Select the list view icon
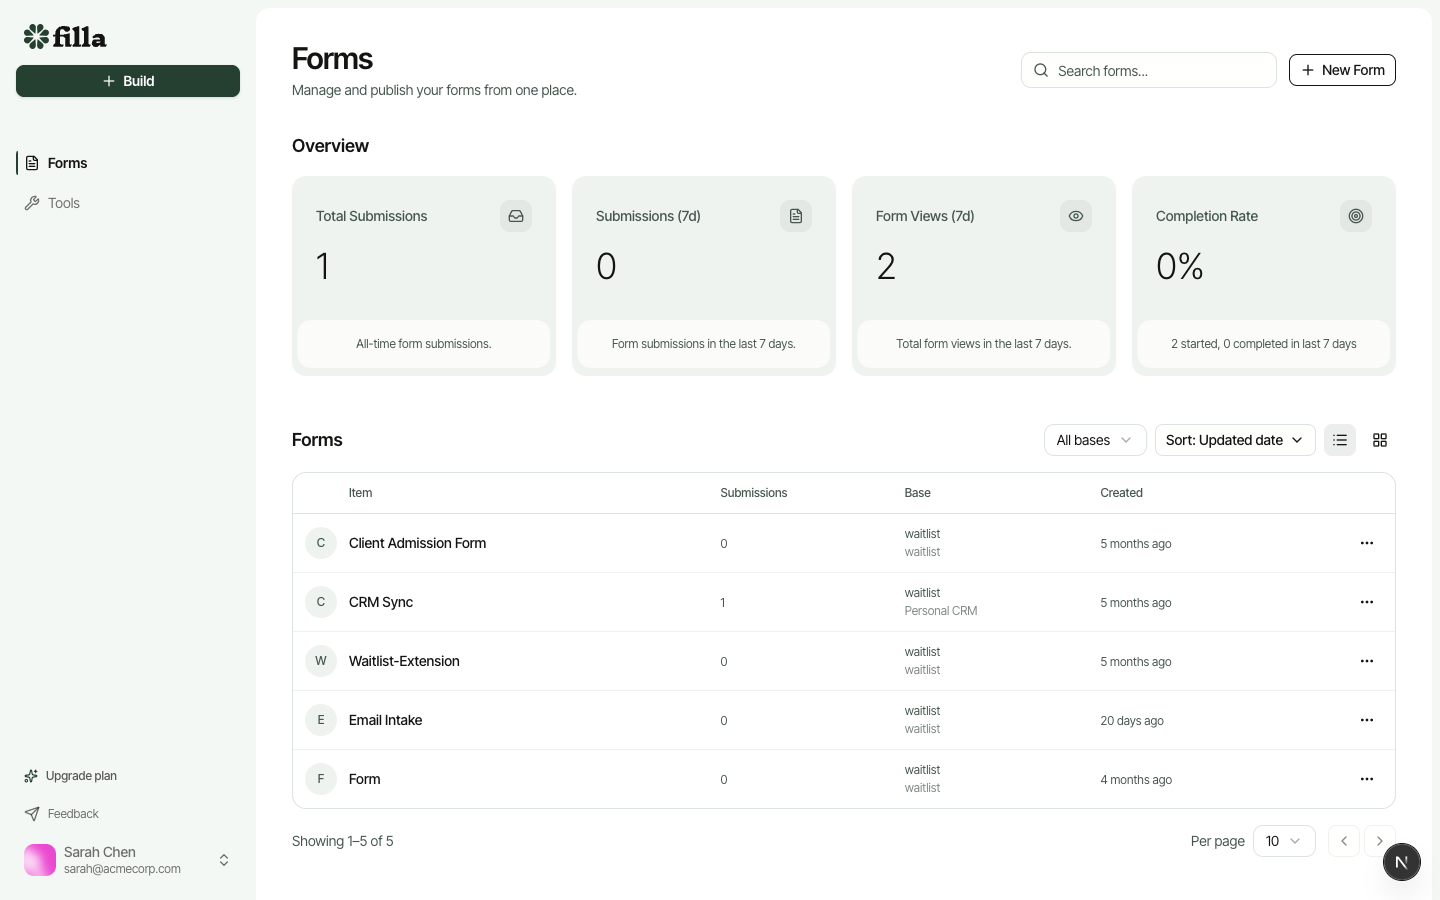 [1340, 440]
